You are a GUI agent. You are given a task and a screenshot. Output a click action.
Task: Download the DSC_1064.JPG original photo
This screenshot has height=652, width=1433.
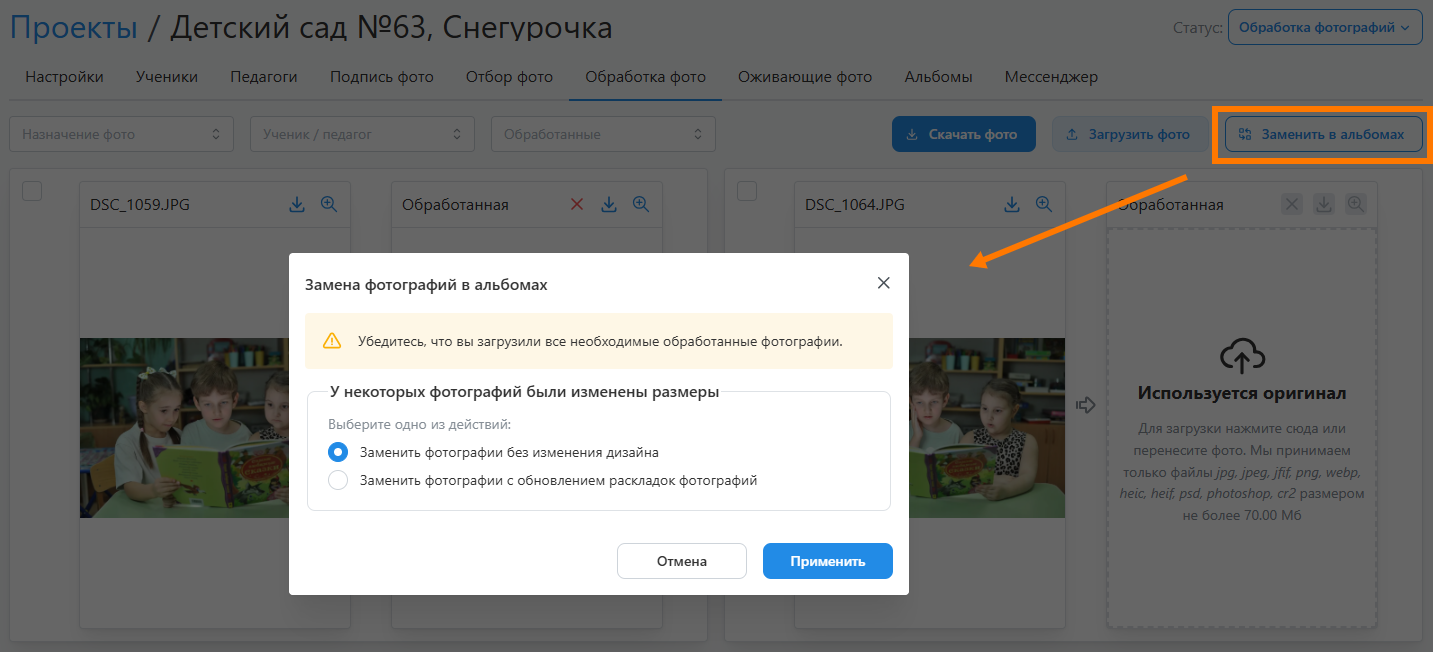tap(1012, 204)
